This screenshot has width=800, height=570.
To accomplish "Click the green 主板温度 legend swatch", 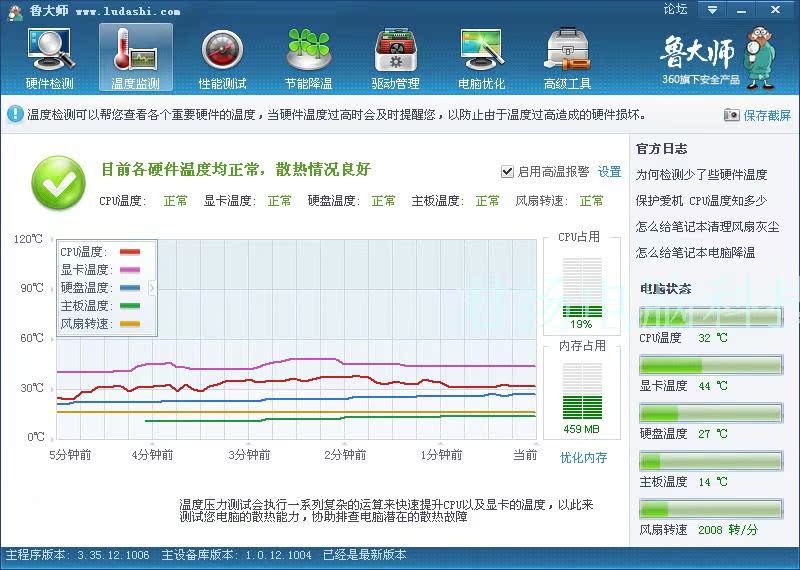I will pyautogui.click(x=130, y=306).
